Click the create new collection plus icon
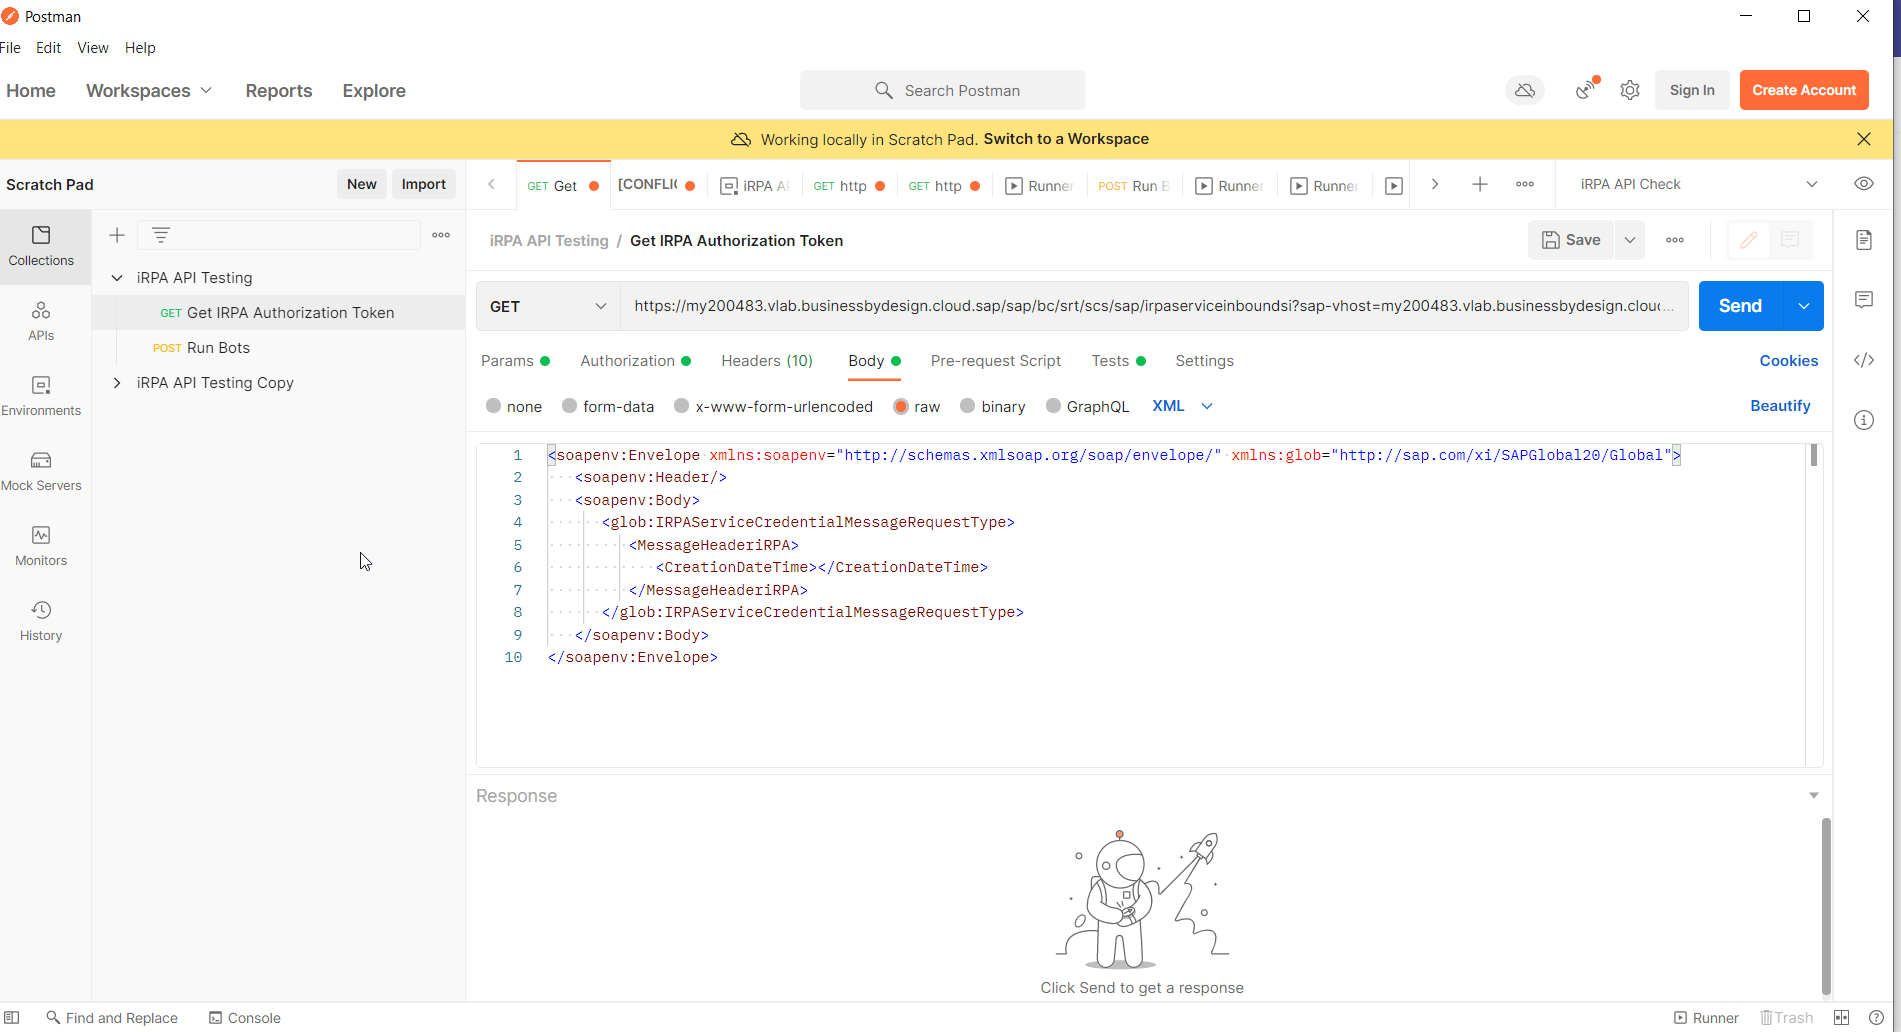The image size is (1901, 1032). click(117, 235)
